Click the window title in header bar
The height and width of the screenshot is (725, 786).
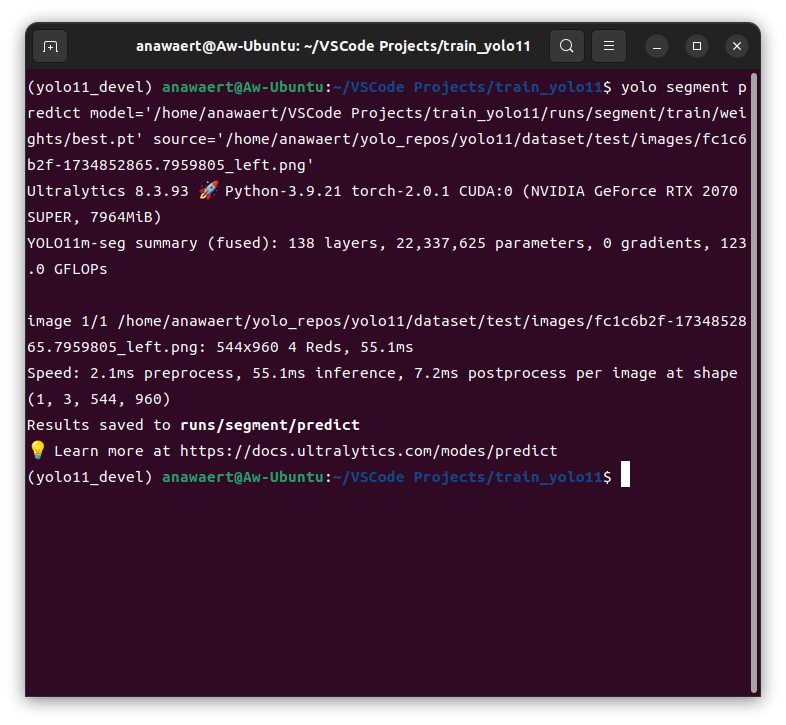pyautogui.click(x=333, y=46)
